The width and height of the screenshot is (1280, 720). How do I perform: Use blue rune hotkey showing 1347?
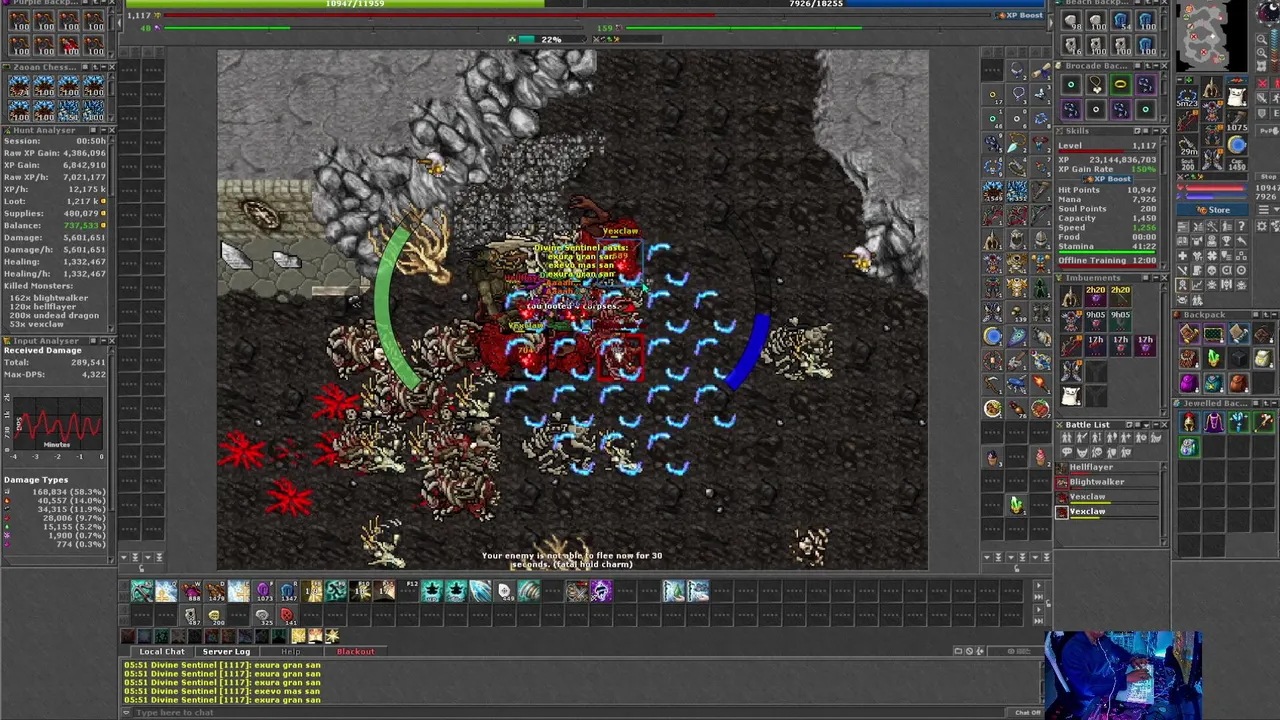(288, 592)
